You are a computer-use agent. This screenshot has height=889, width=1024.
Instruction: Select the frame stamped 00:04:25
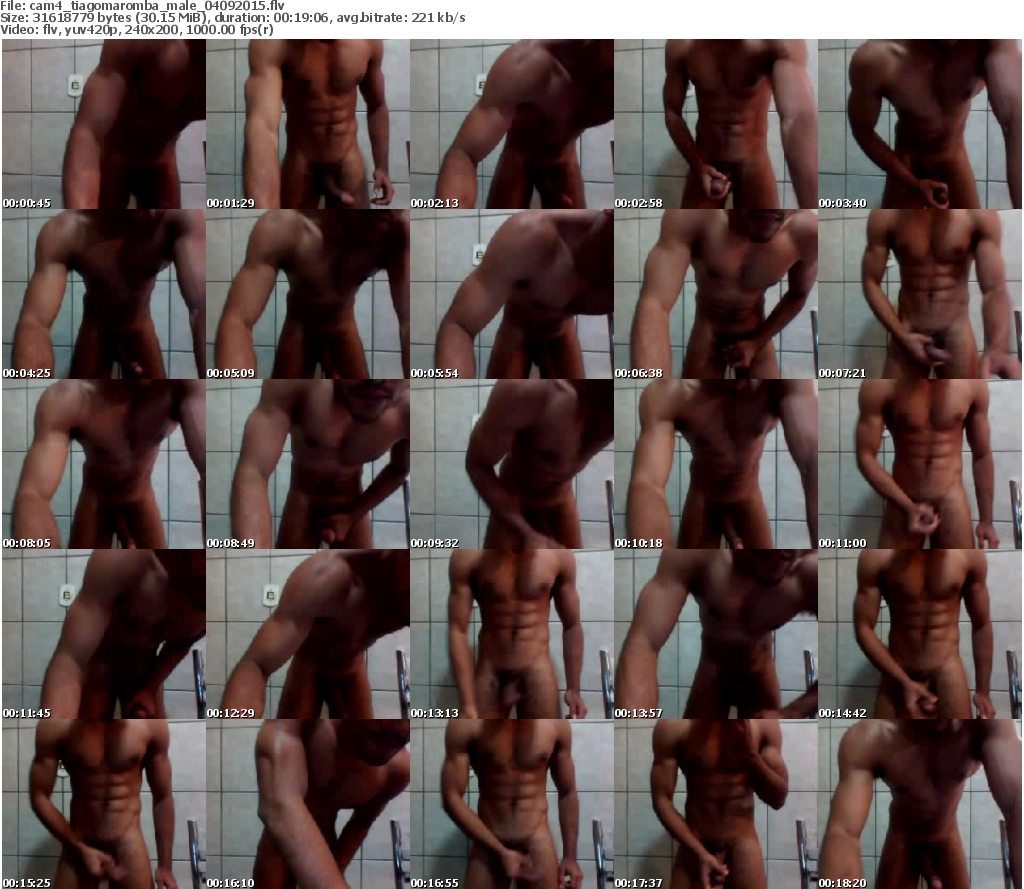click(x=104, y=294)
